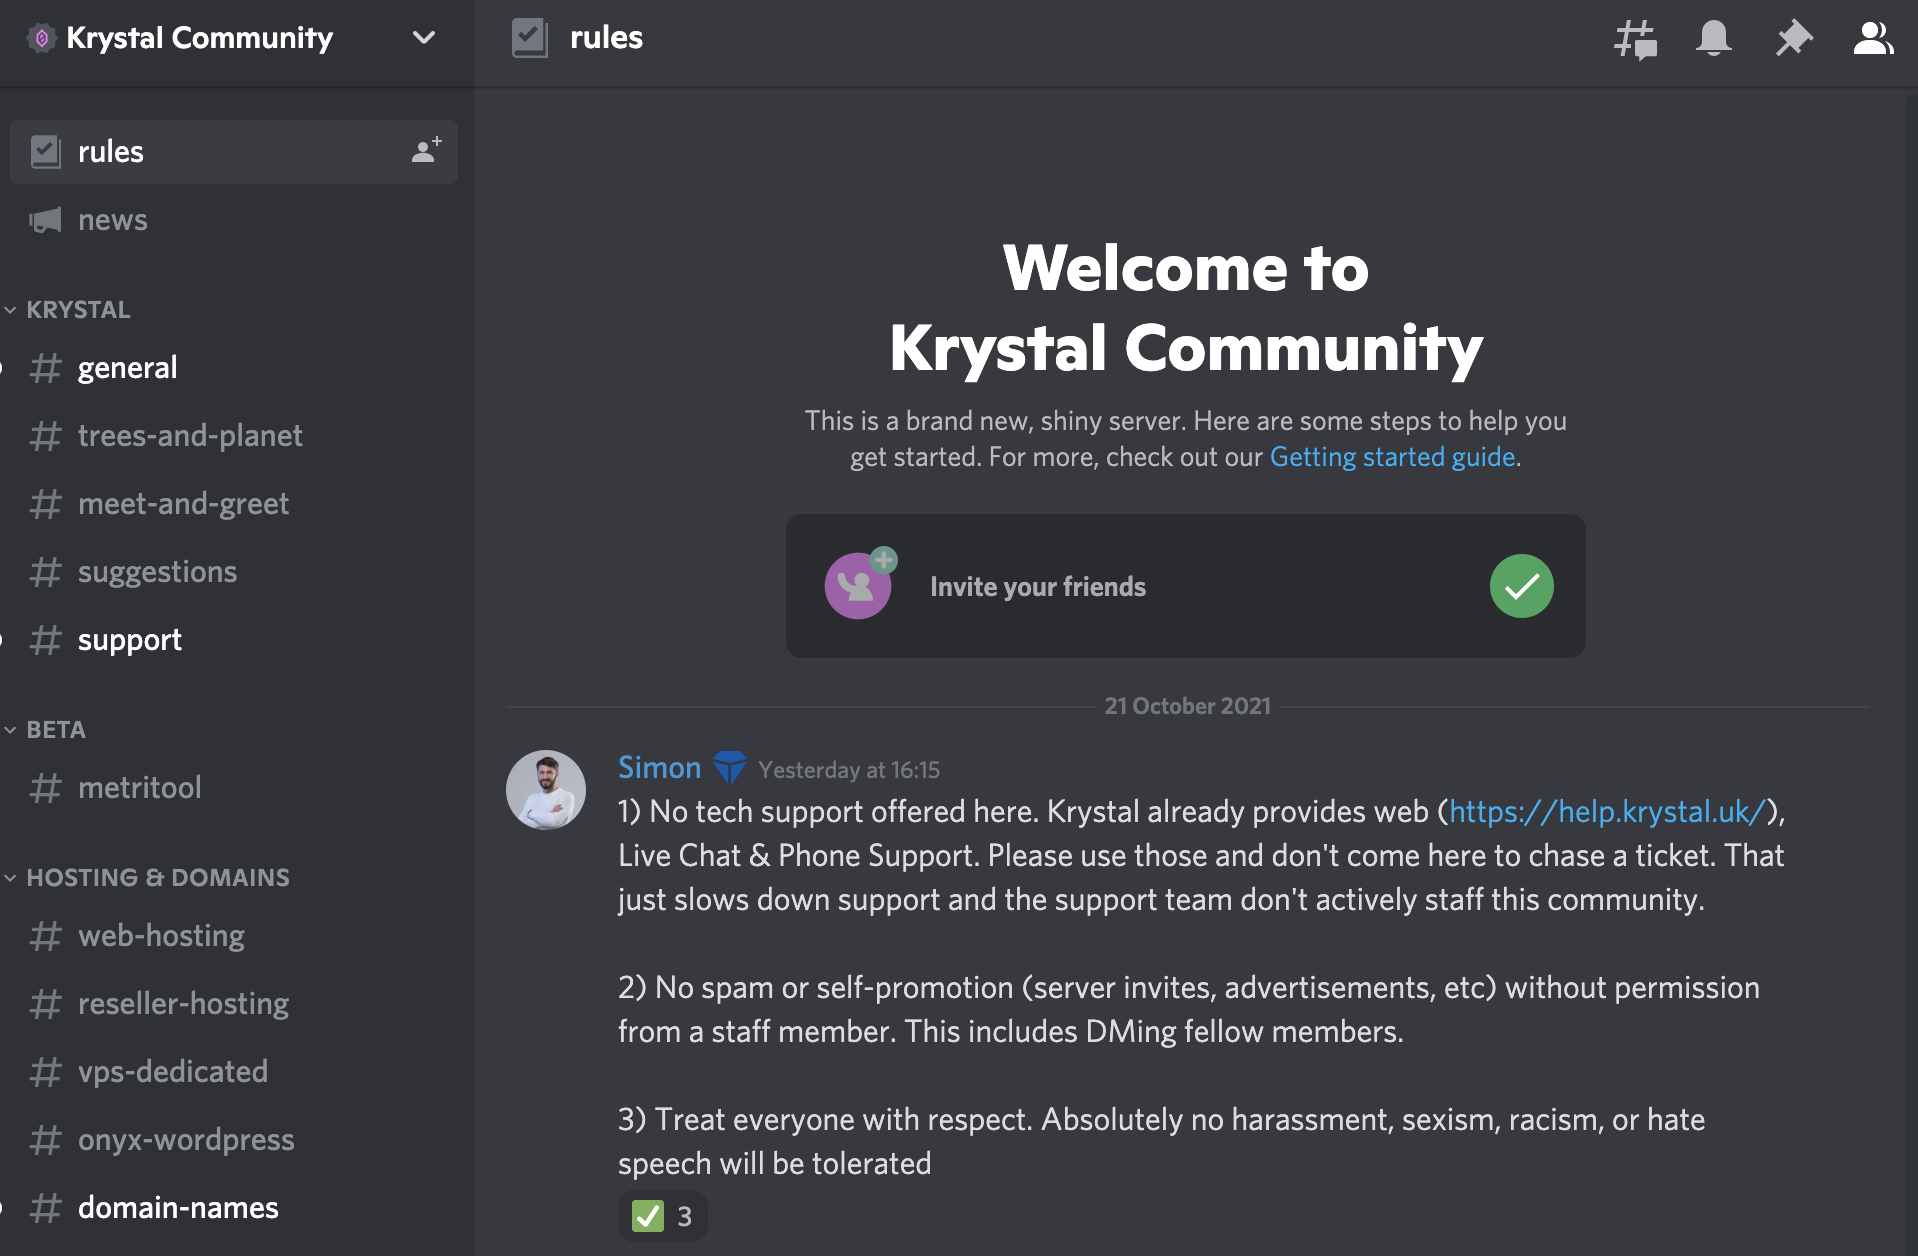The width and height of the screenshot is (1918, 1256).
Task: Click the news megaphone icon
Action: pyautogui.click(x=45, y=220)
